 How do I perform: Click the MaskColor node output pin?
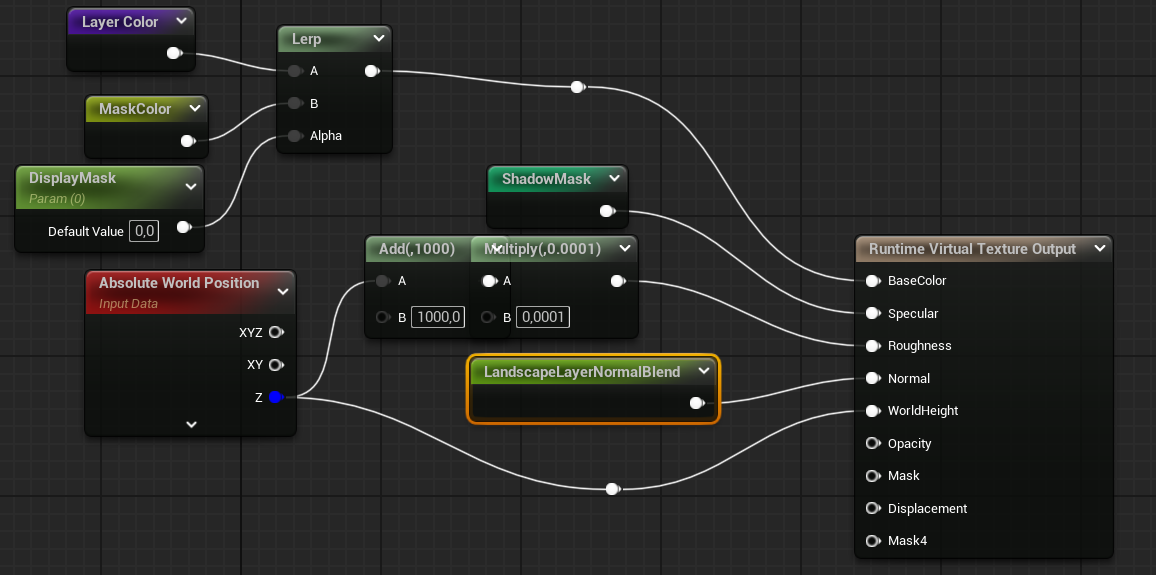click(187, 141)
